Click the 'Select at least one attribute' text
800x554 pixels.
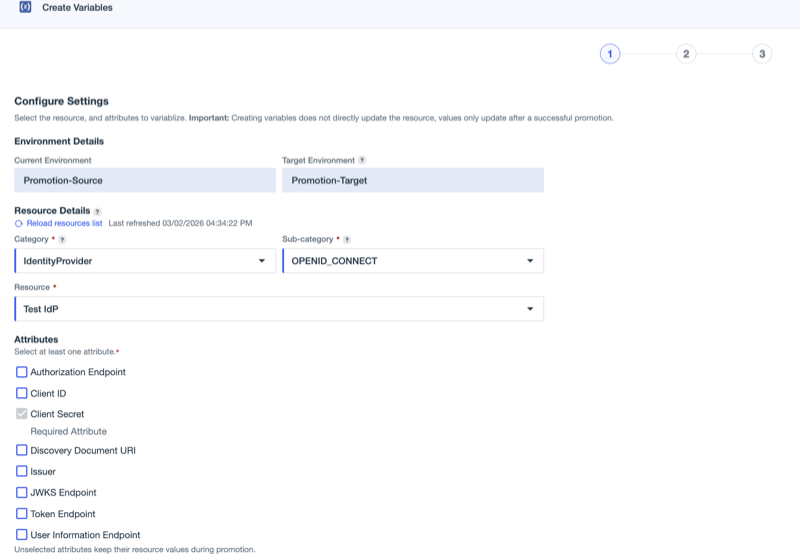pyautogui.click(x=65, y=351)
